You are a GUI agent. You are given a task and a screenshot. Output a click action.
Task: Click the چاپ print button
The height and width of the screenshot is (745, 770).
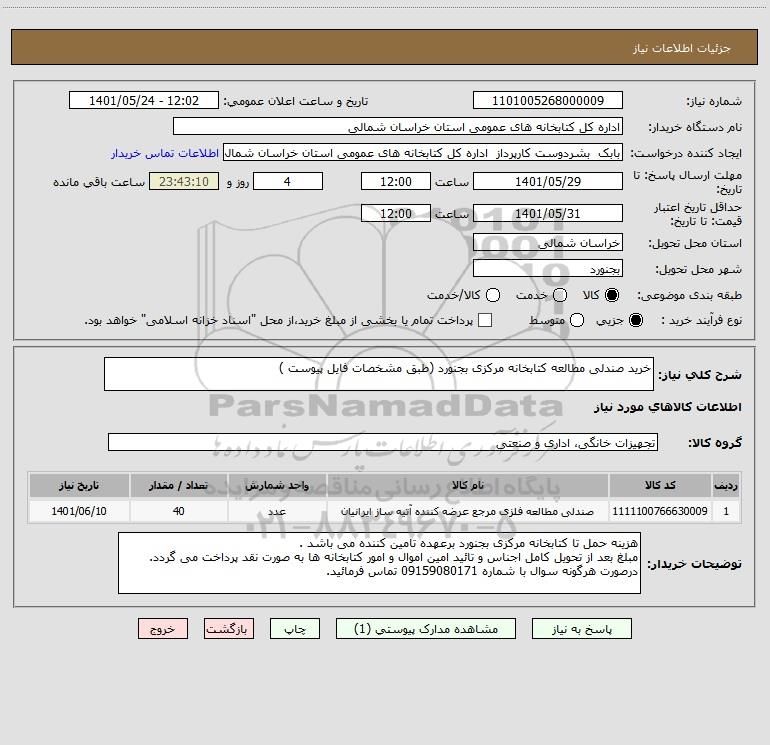[295, 629]
